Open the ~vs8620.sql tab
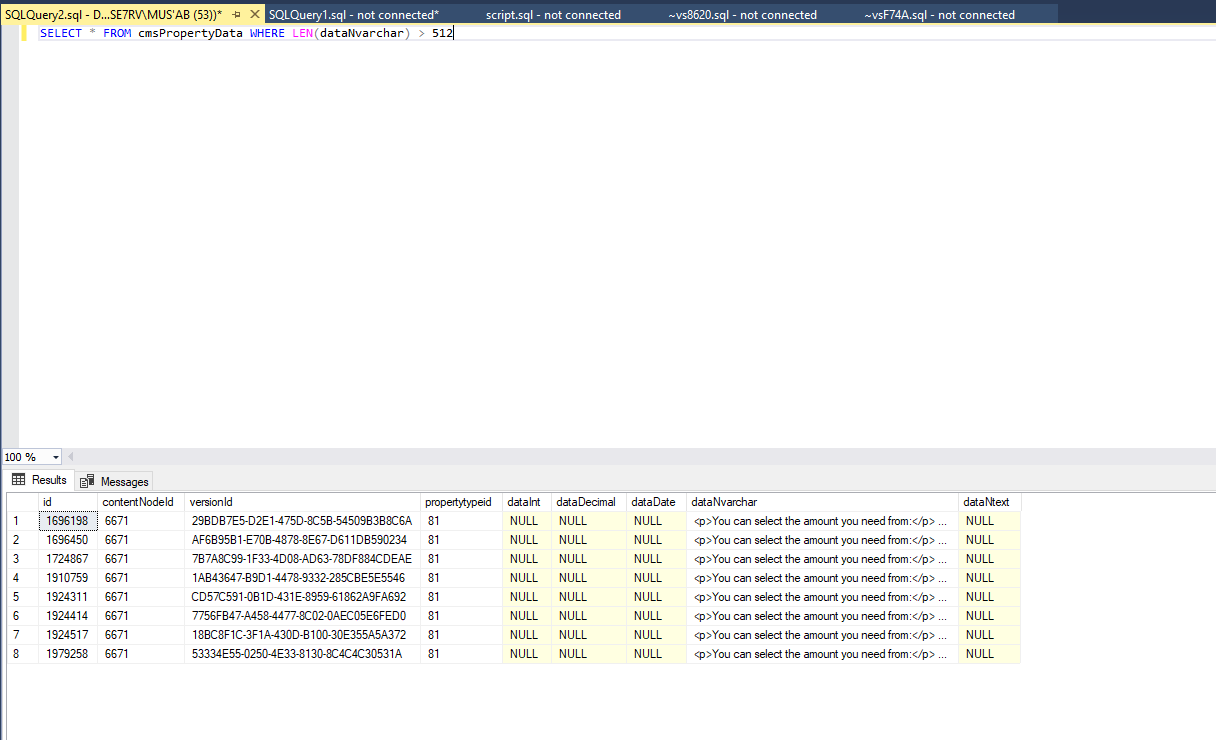This screenshot has width=1216, height=740. [x=743, y=15]
